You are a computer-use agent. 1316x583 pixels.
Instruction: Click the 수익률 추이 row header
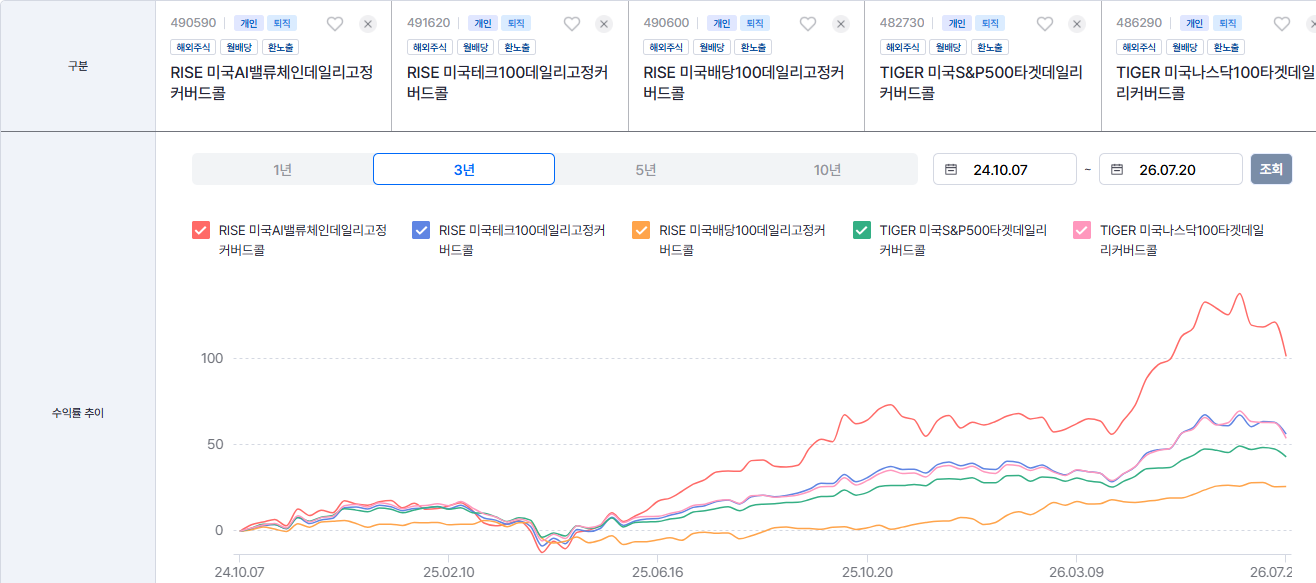pyautogui.click(x=77, y=412)
